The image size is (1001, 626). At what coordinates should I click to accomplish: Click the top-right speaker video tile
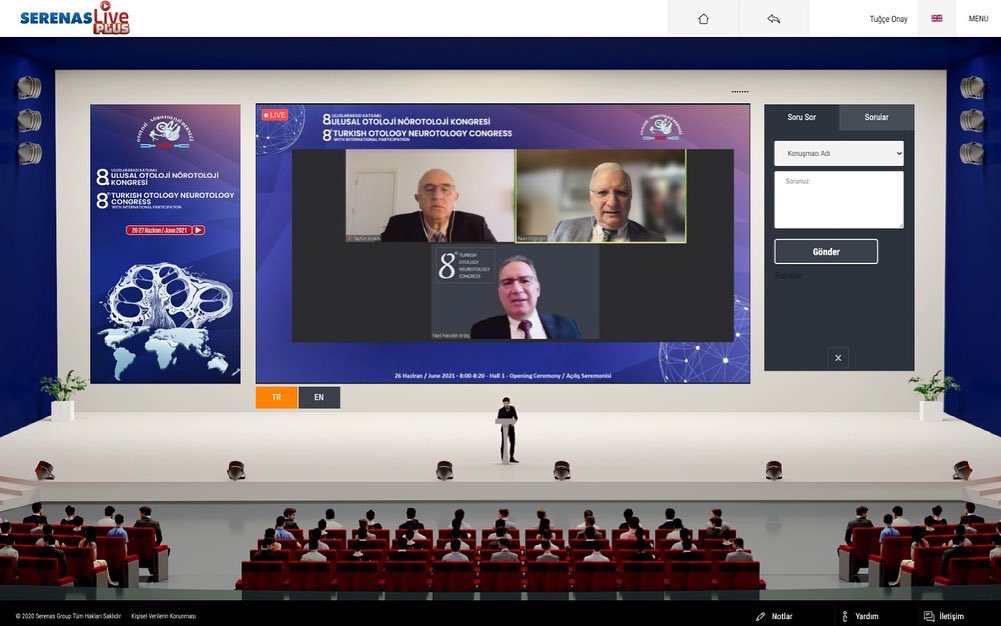(x=601, y=196)
